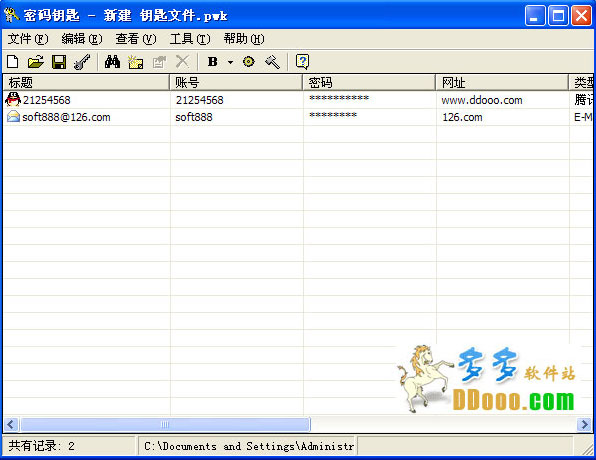Open the 编辑(E) menu

pyautogui.click(x=82, y=39)
